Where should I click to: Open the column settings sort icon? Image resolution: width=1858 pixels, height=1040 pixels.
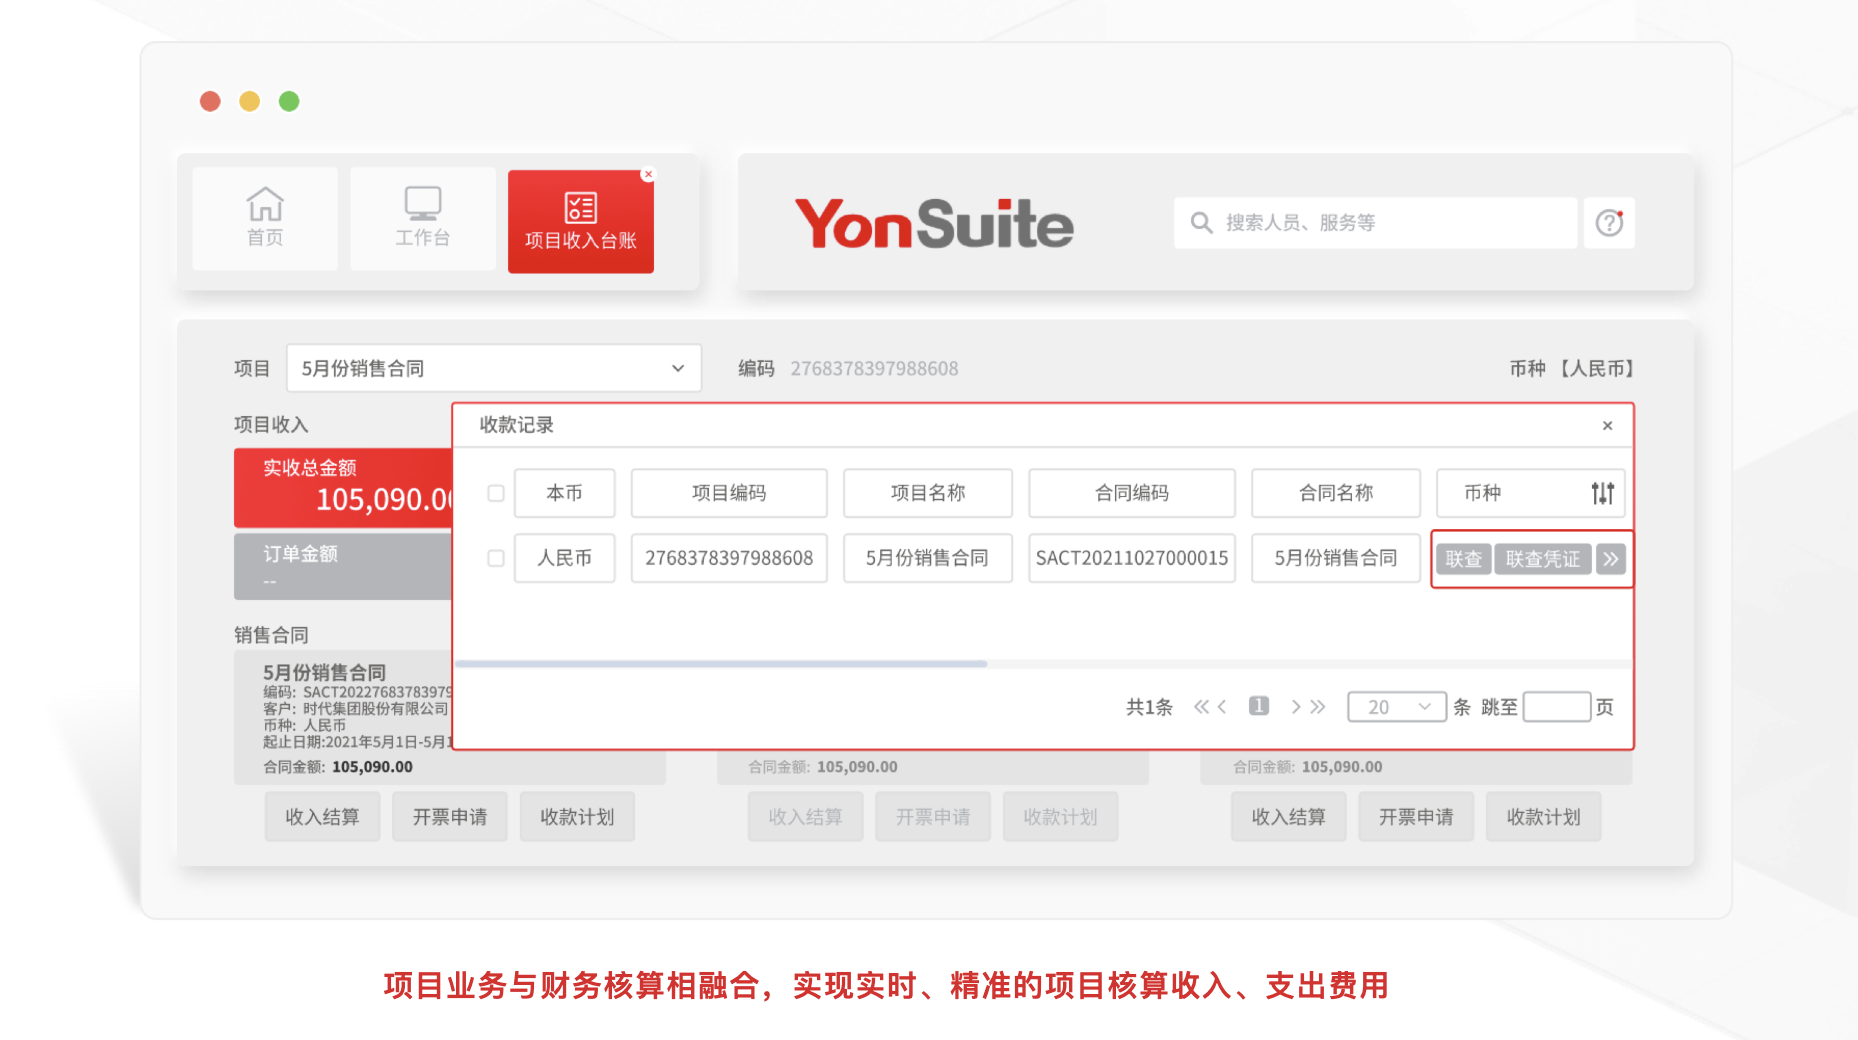pos(1602,493)
